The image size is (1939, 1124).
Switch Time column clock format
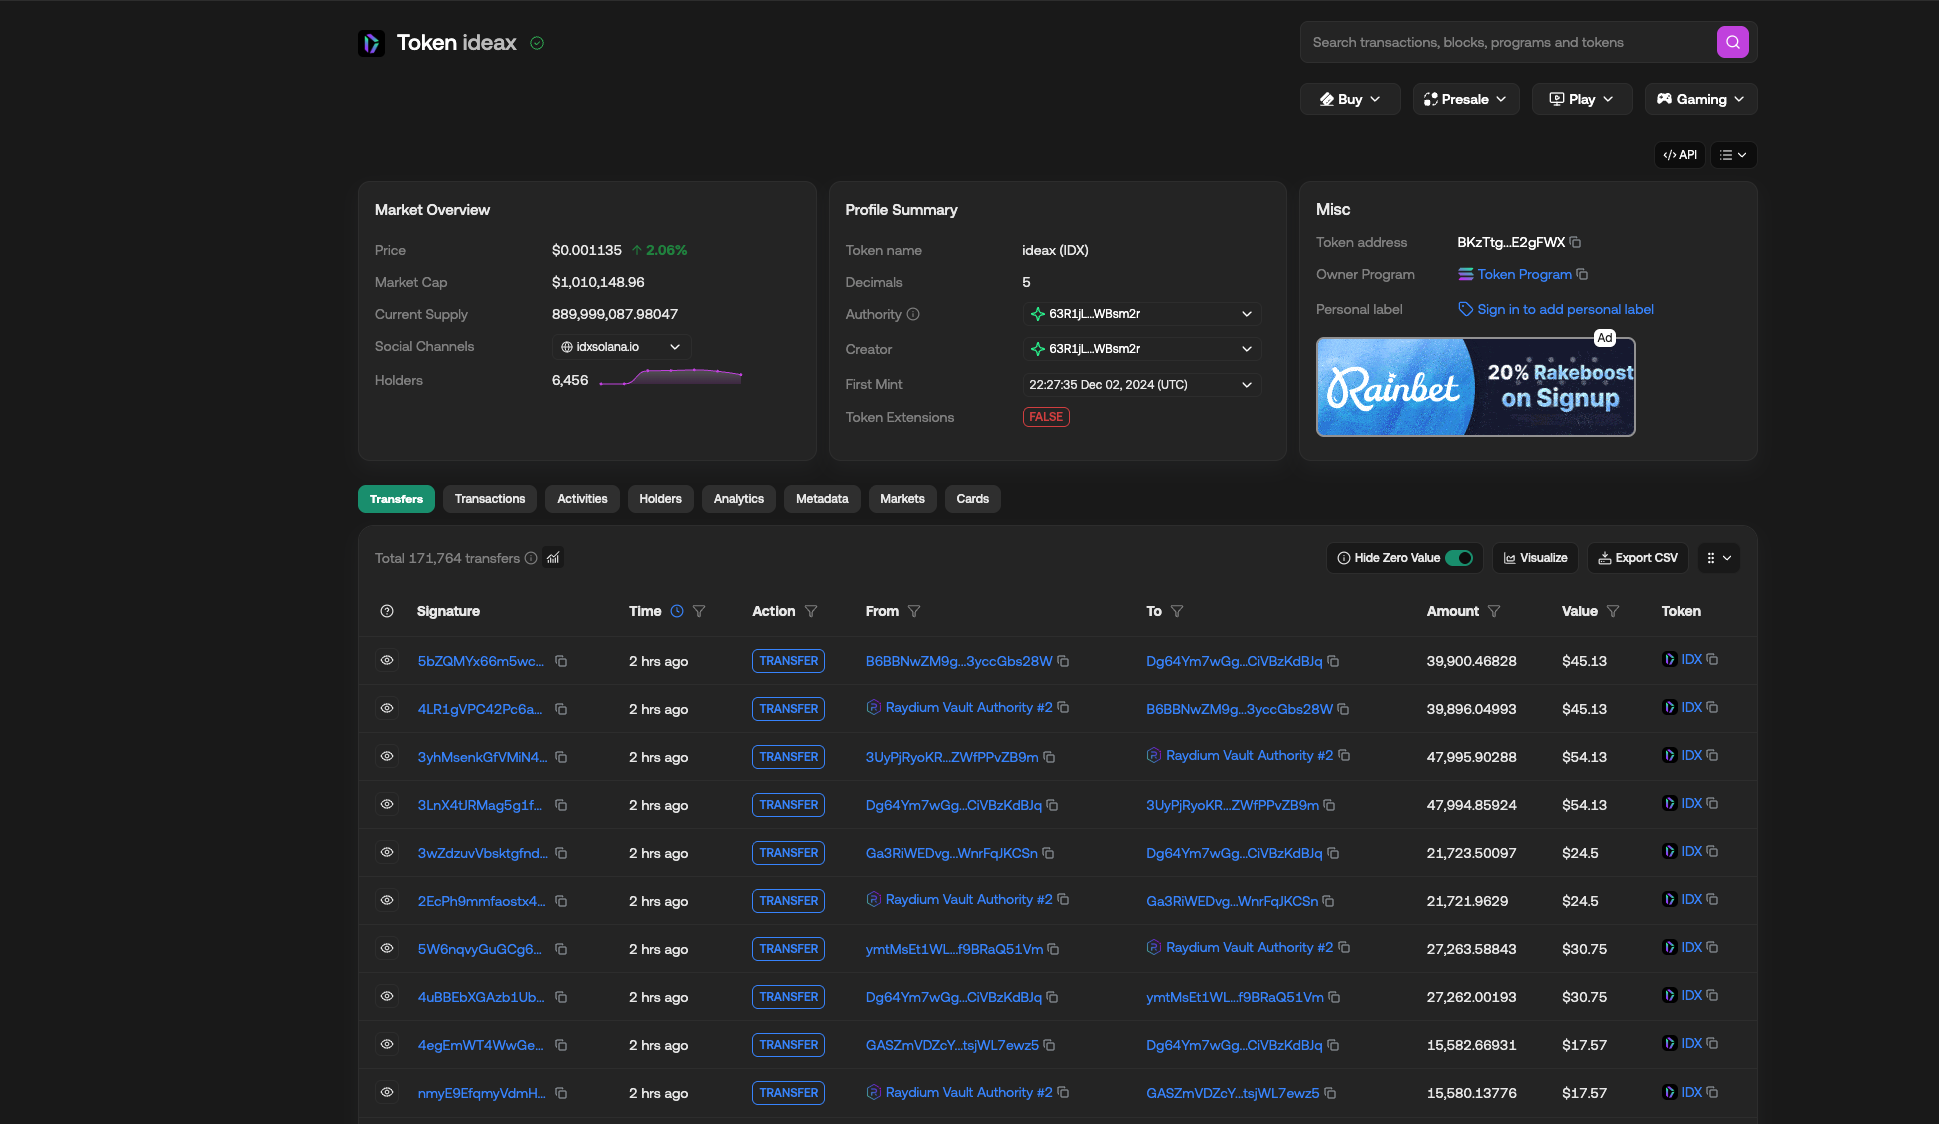pyautogui.click(x=677, y=611)
